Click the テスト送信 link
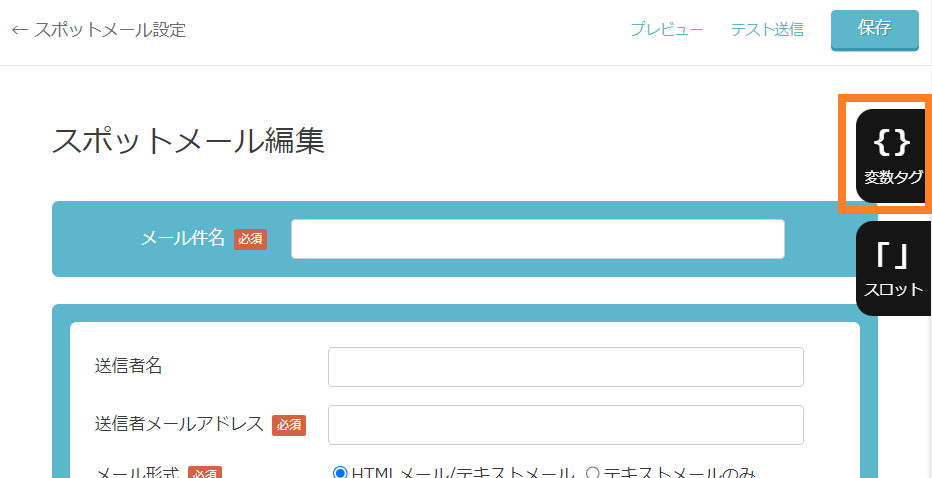Viewport: 932px width, 478px height. tap(767, 30)
